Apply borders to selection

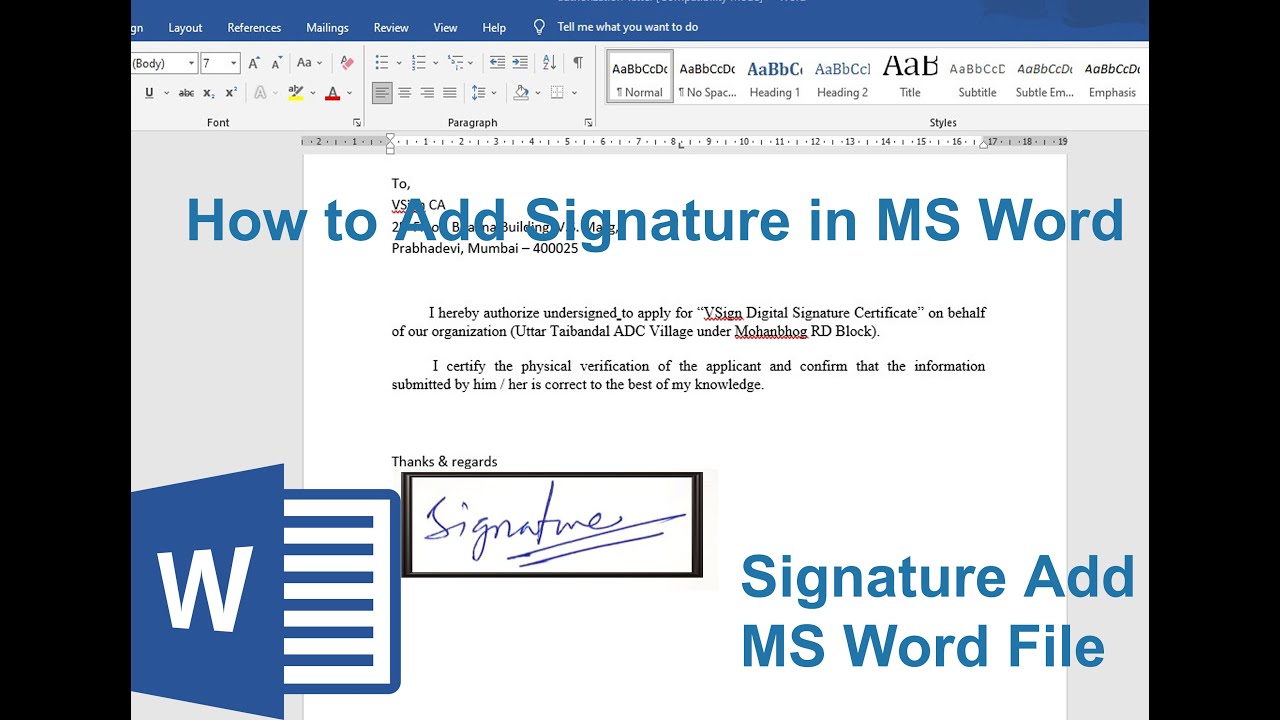point(557,93)
